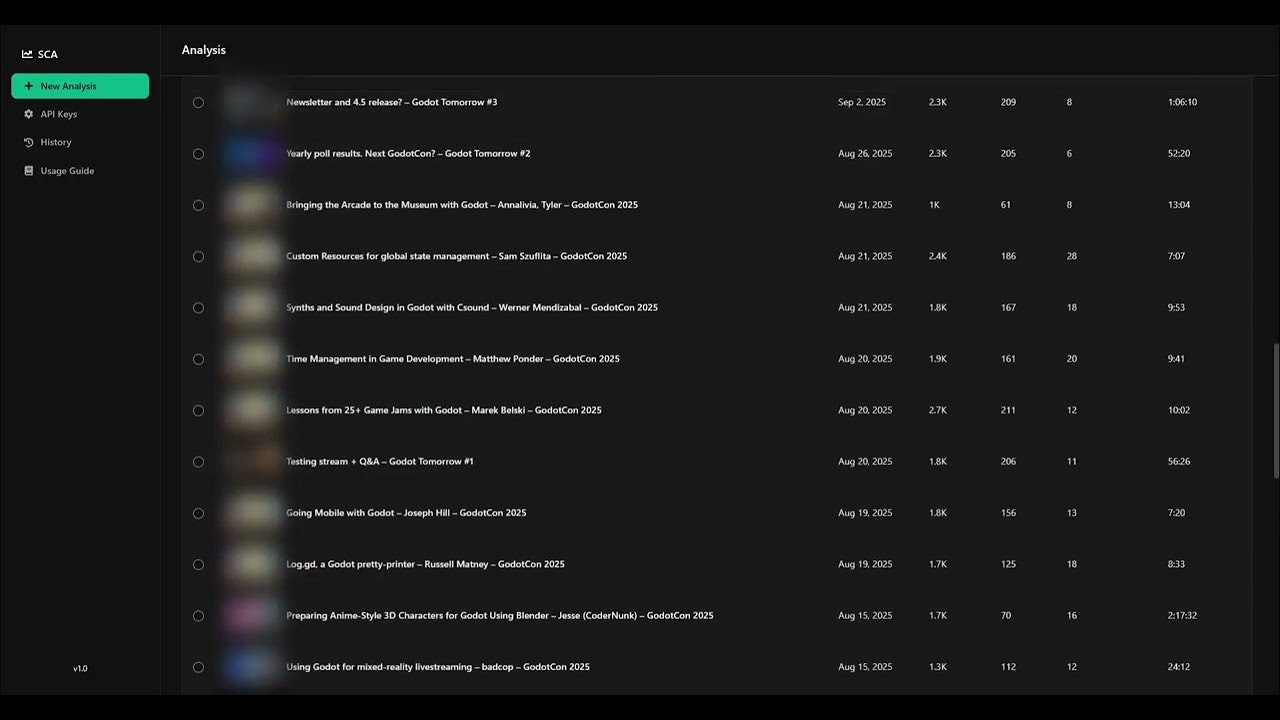Select radio for Bringing the Arcade to the Museum
The image size is (1280, 720).
point(198,205)
